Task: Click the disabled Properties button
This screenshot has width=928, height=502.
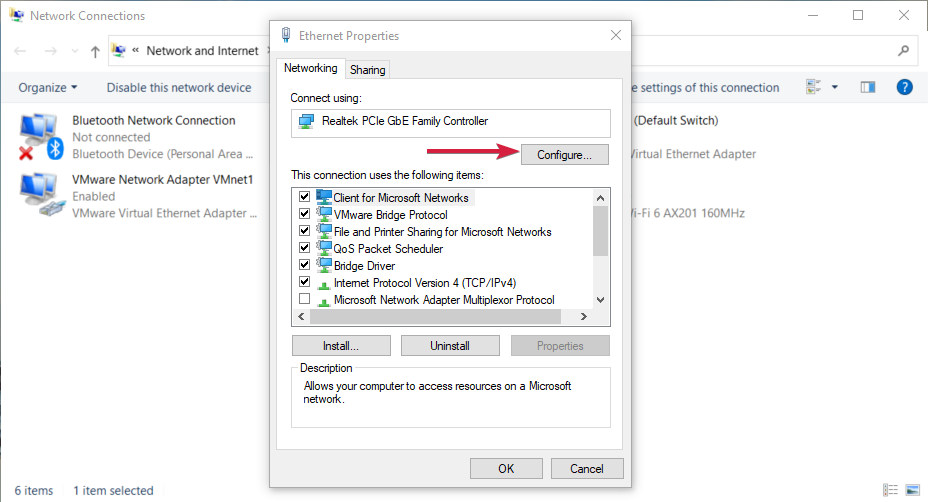Action: click(x=560, y=346)
